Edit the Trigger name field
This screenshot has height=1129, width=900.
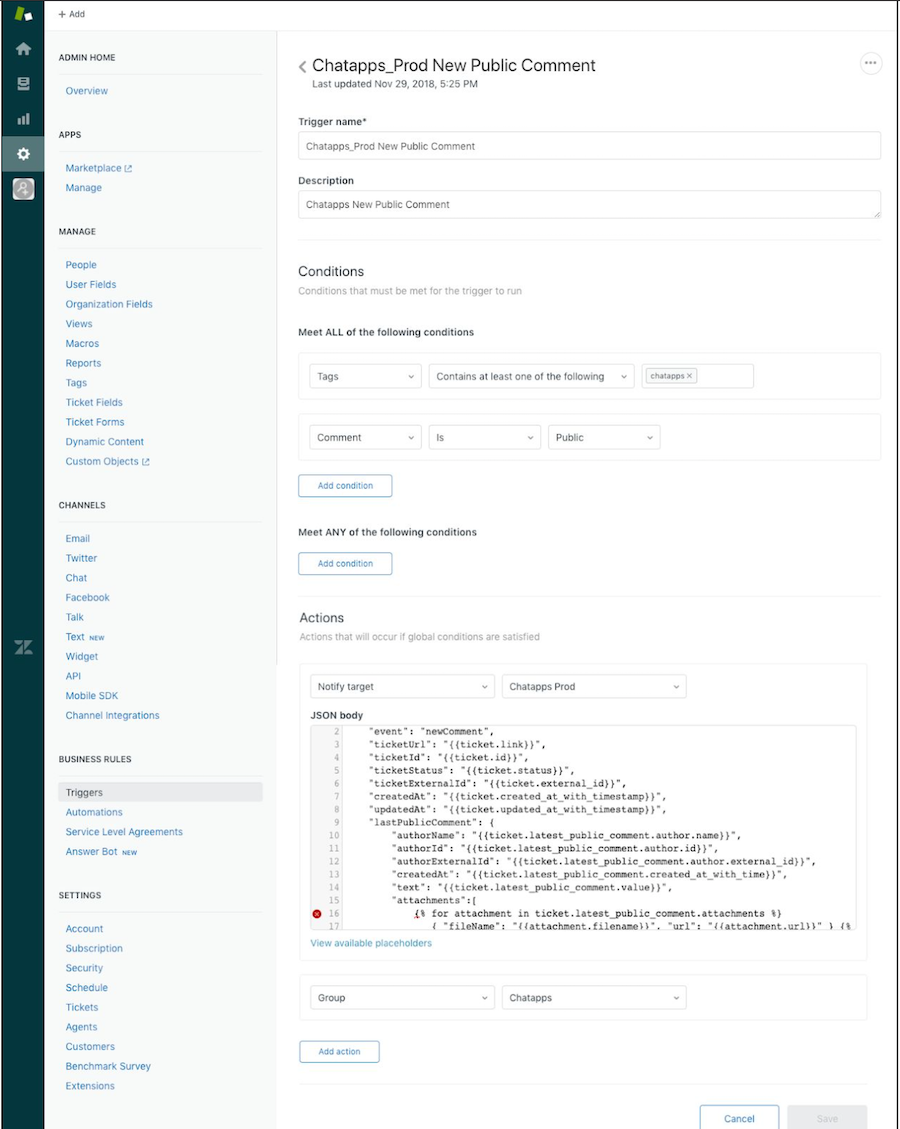point(589,146)
